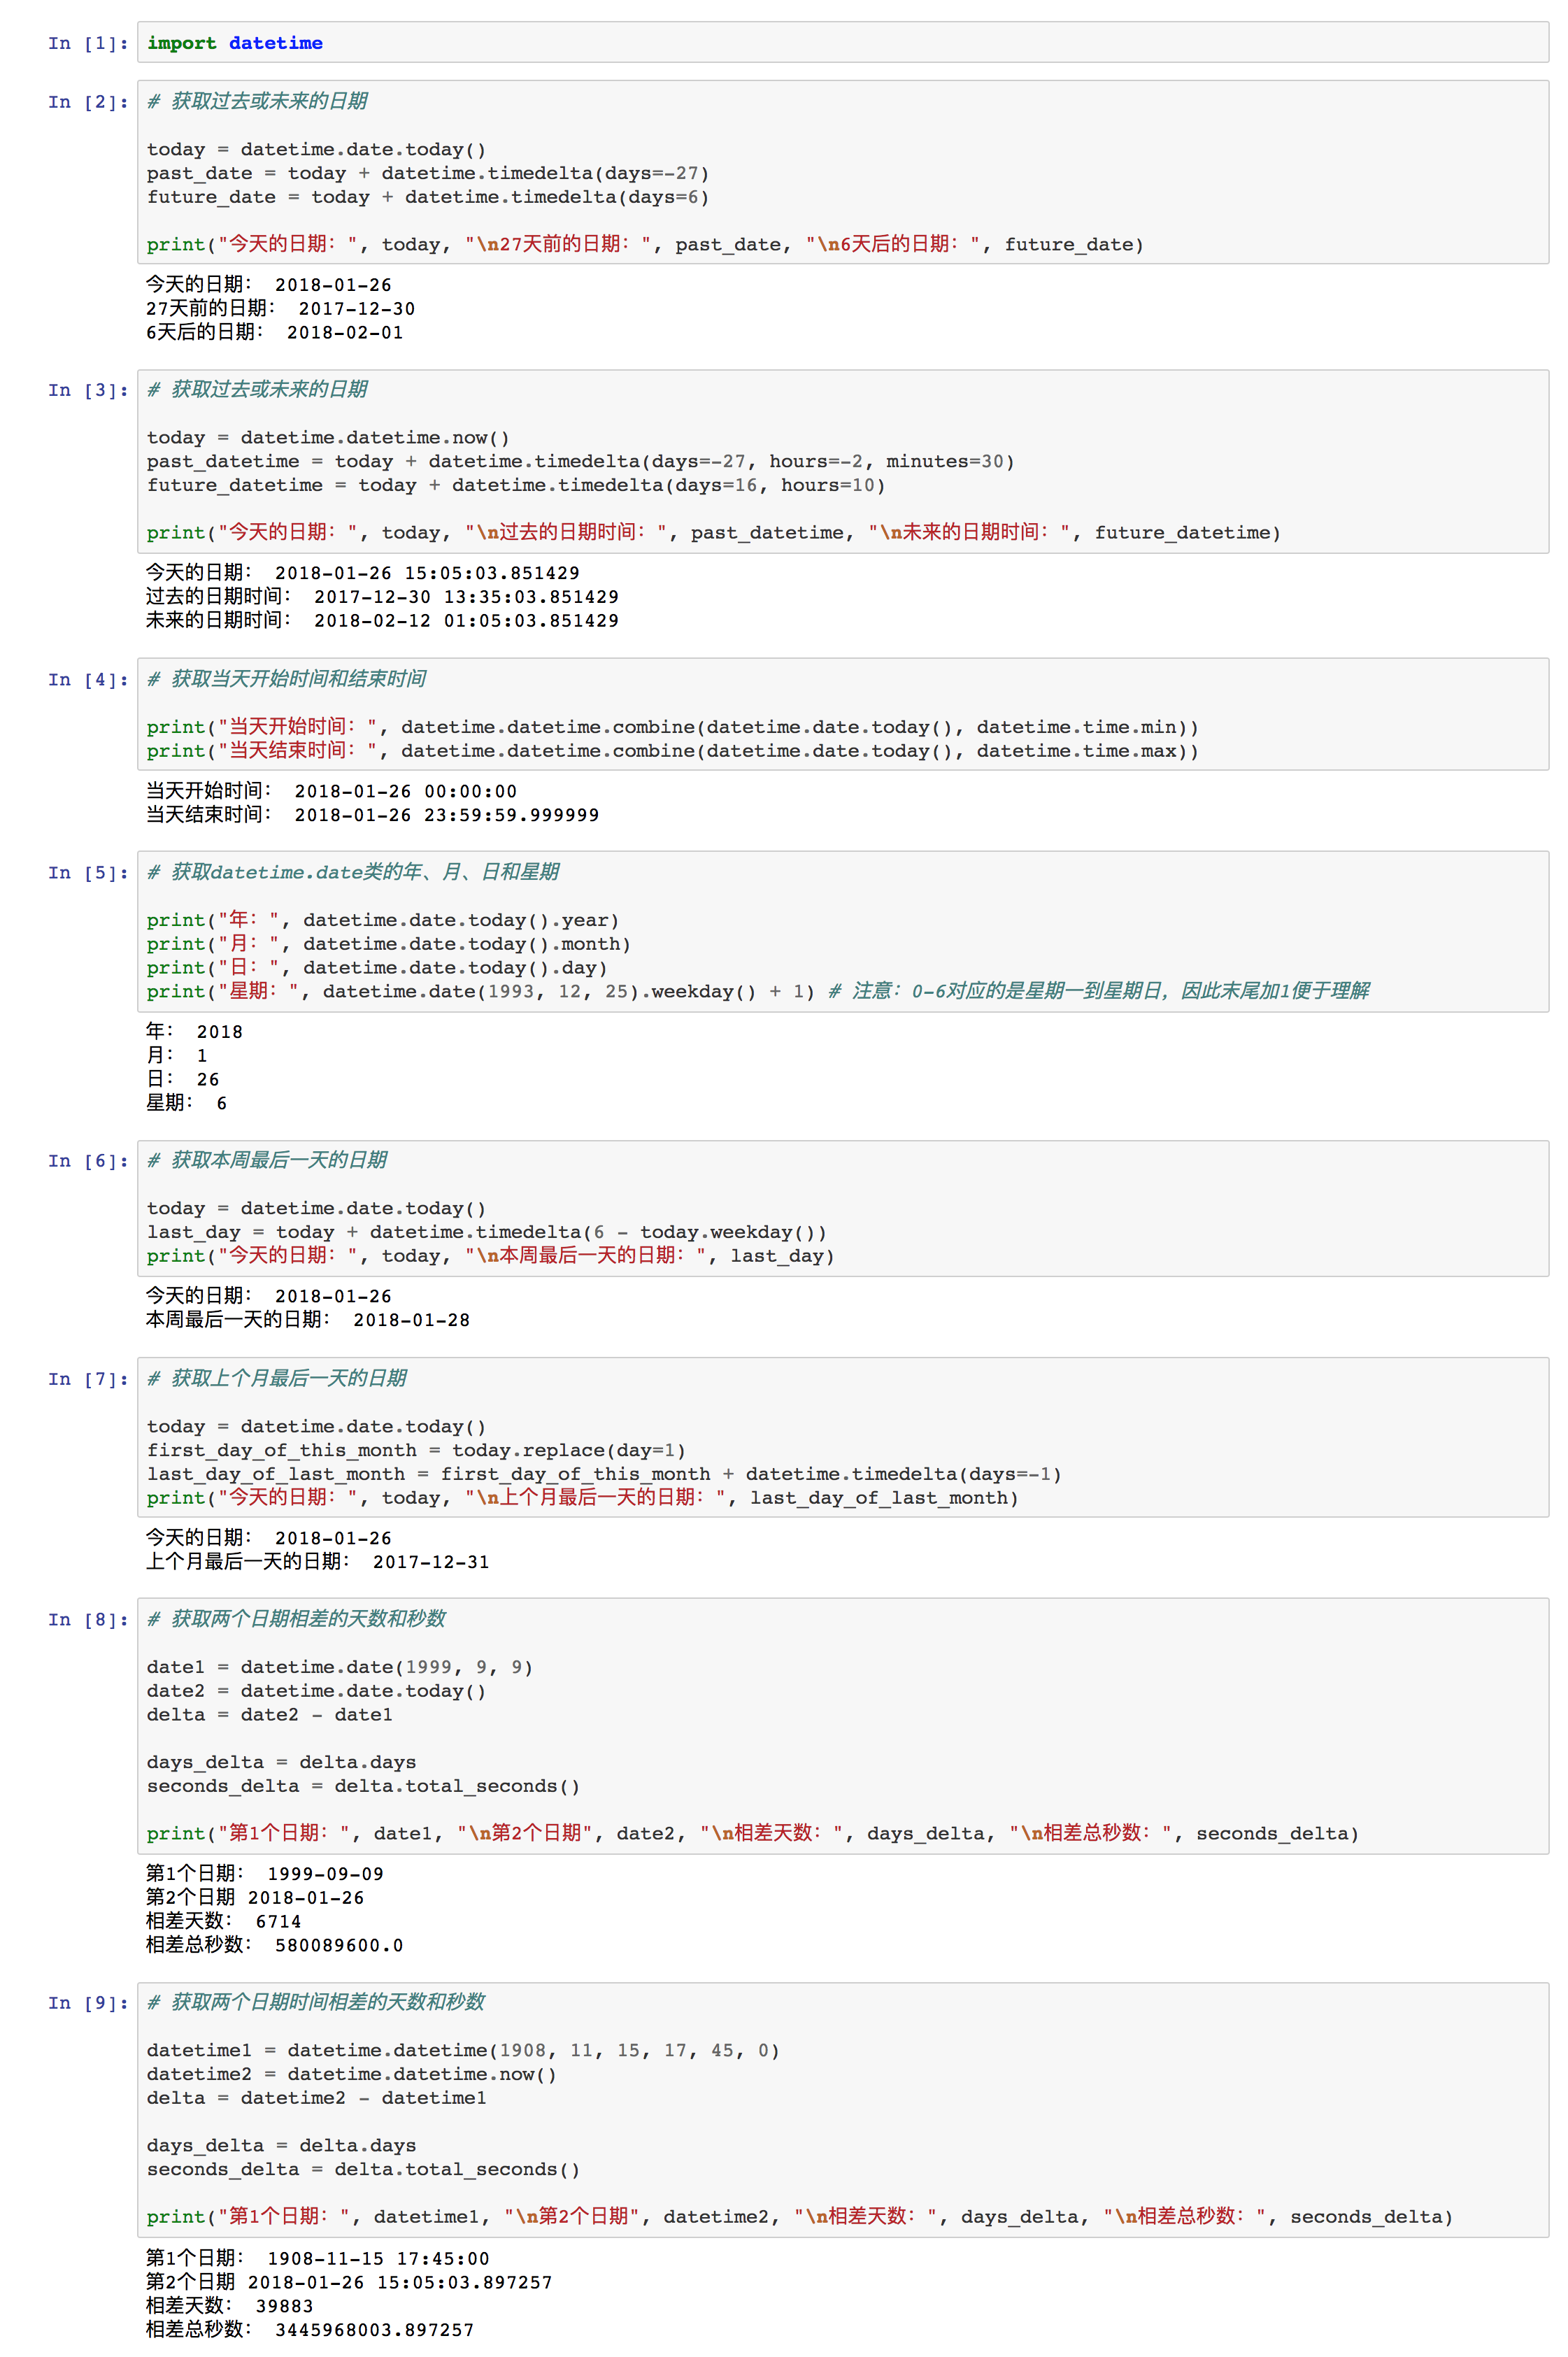Click the 580089600.0 output line

point(274,1946)
